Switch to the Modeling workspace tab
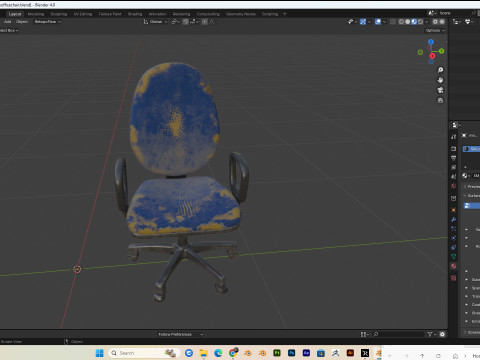480x360 pixels. coord(36,14)
